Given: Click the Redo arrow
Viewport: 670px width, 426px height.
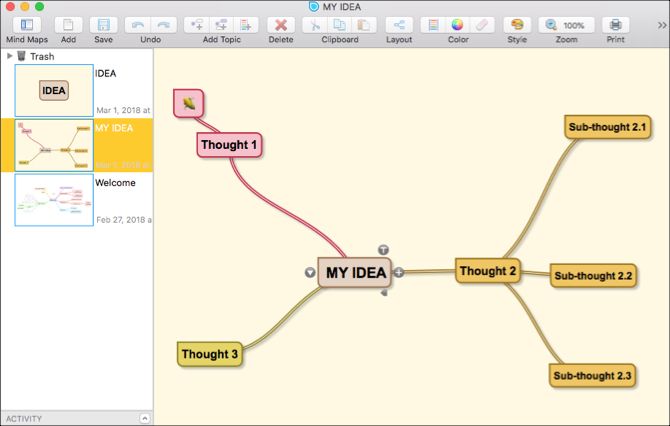Looking at the screenshot, I should (164, 25).
